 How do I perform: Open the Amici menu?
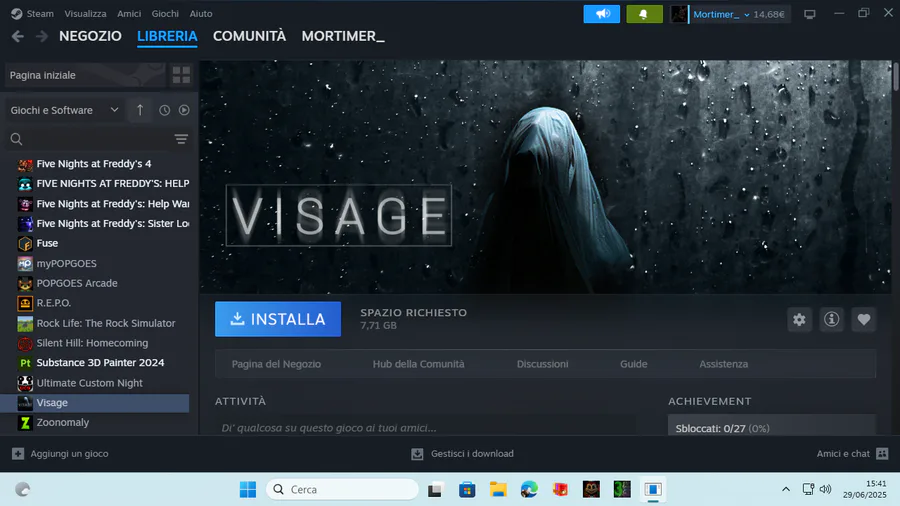click(x=129, y=14)
